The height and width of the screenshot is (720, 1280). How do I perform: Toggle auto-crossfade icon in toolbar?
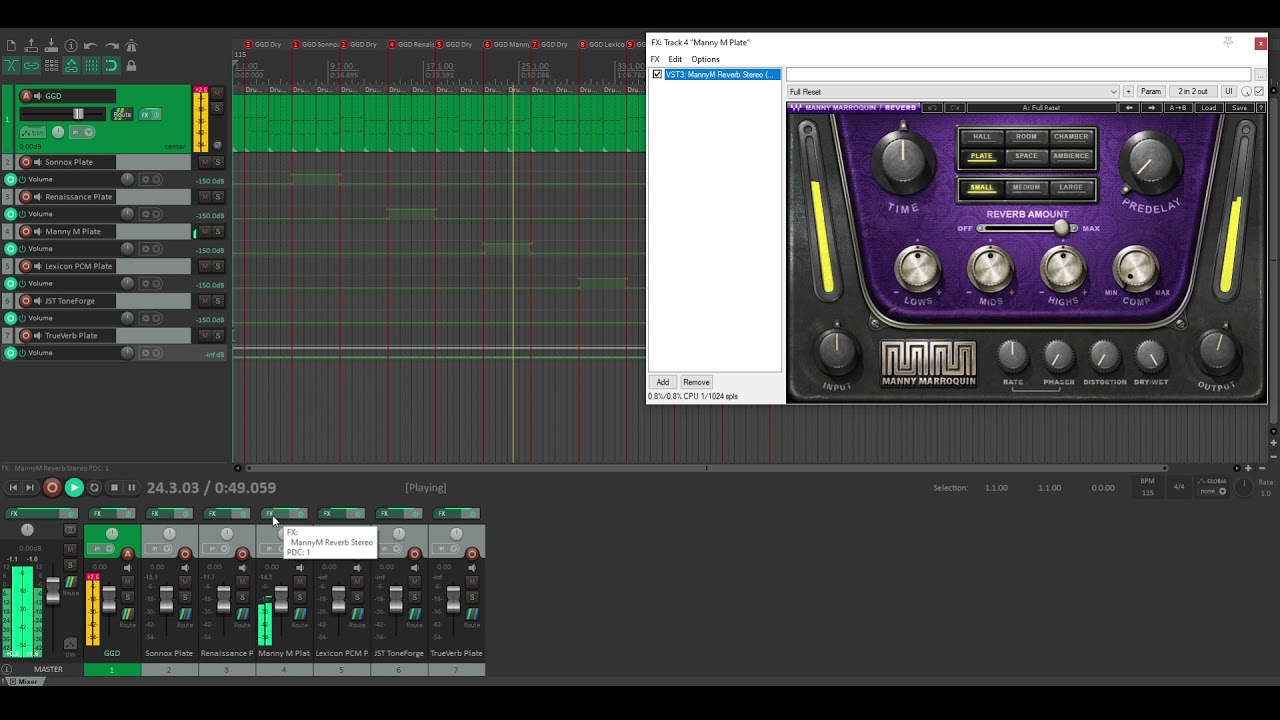11,66
